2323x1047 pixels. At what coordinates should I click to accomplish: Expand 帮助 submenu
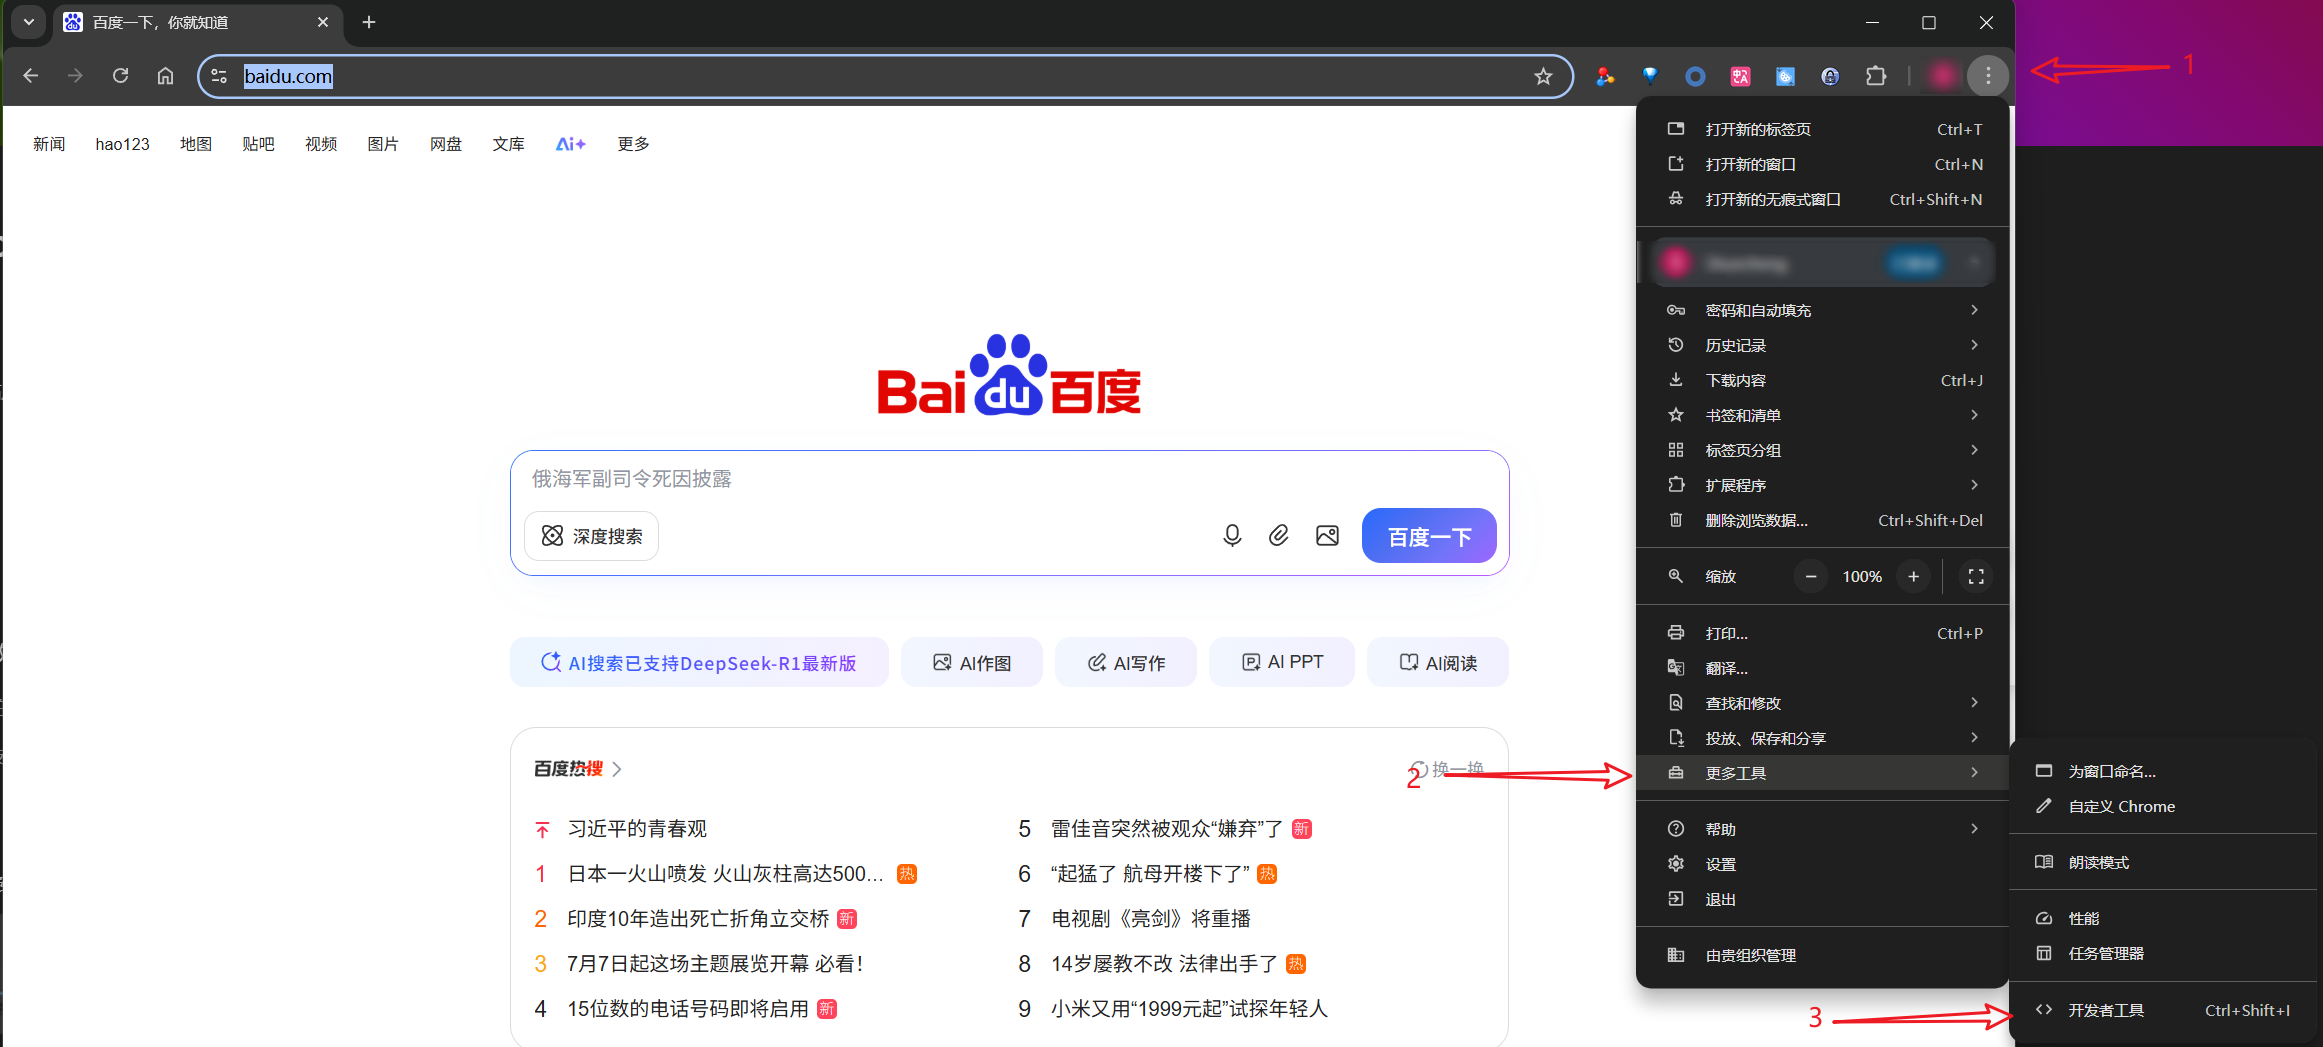(1823, 829)
